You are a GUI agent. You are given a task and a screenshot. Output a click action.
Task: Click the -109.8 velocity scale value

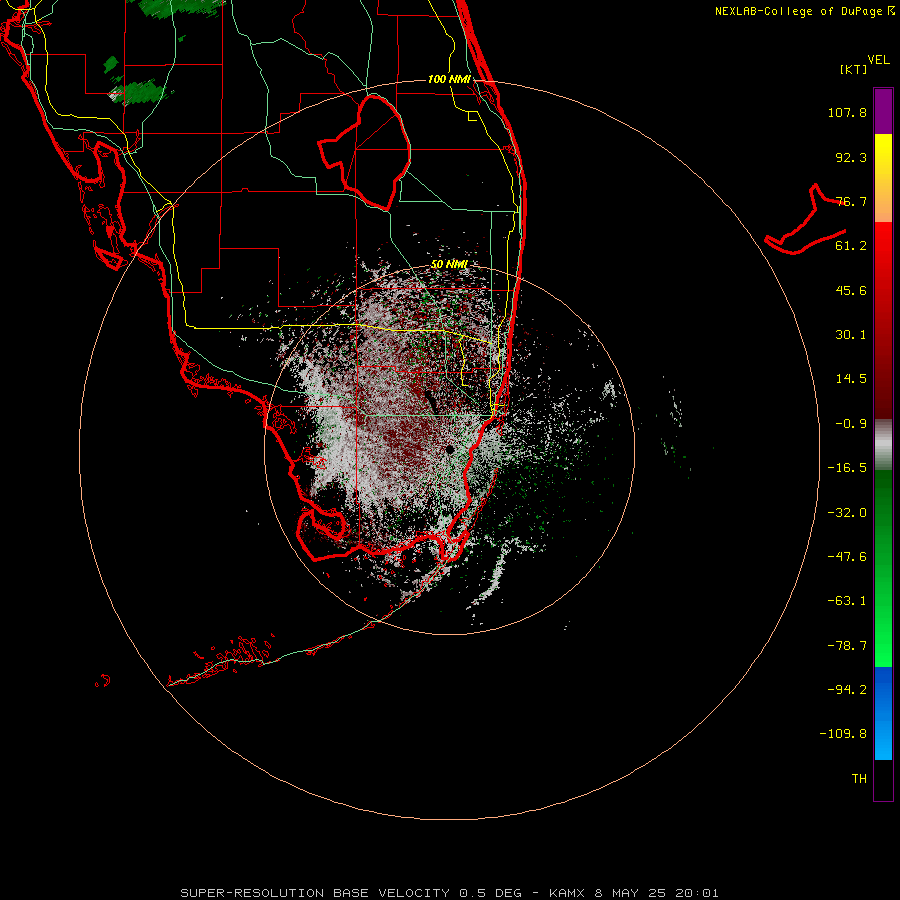(843, 734)
